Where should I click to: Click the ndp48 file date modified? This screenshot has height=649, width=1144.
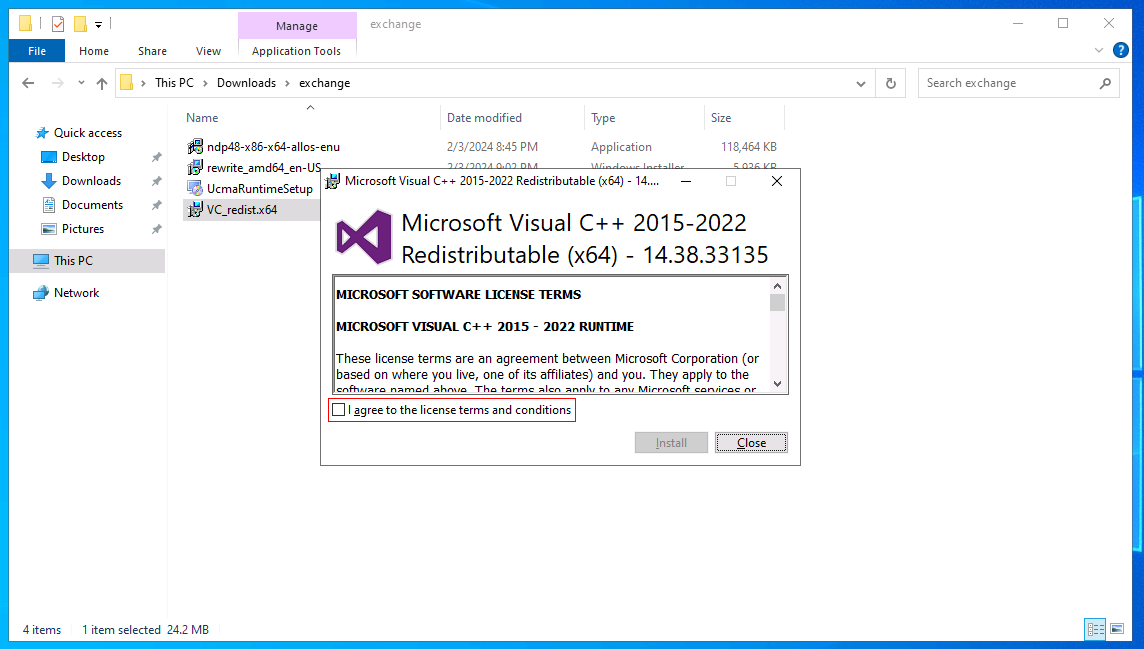(x=492, y=147)
